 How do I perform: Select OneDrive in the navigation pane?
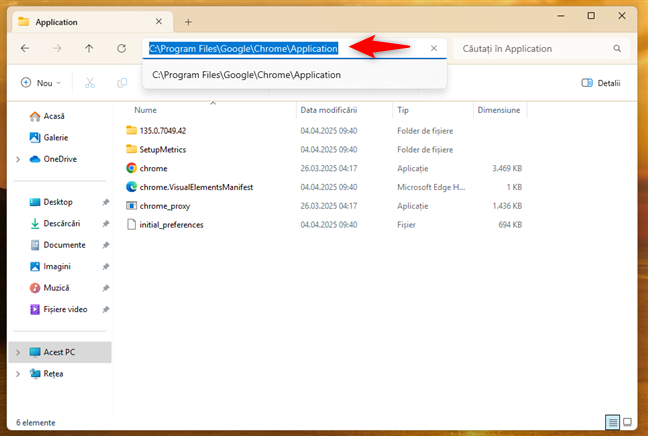[60, 159]
